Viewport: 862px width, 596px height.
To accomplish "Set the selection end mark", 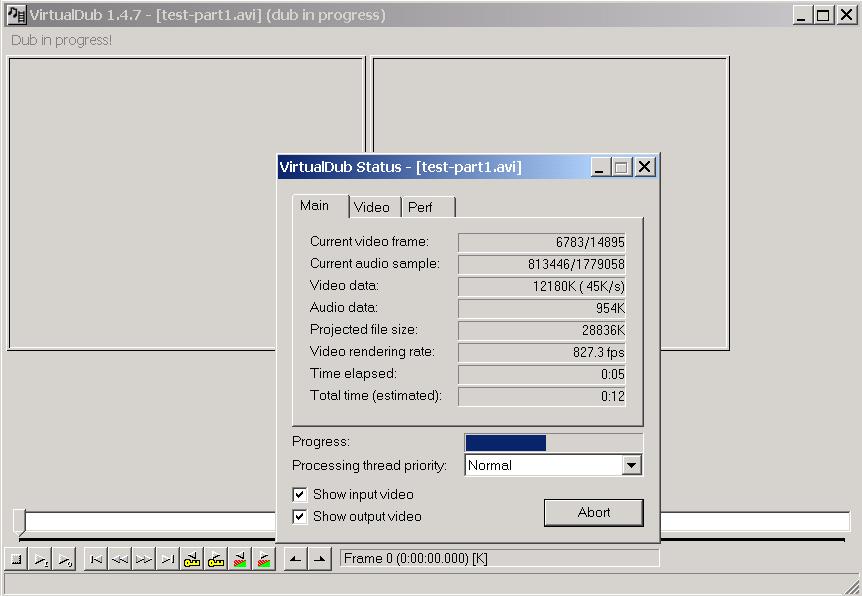I will tap(319, 559).
